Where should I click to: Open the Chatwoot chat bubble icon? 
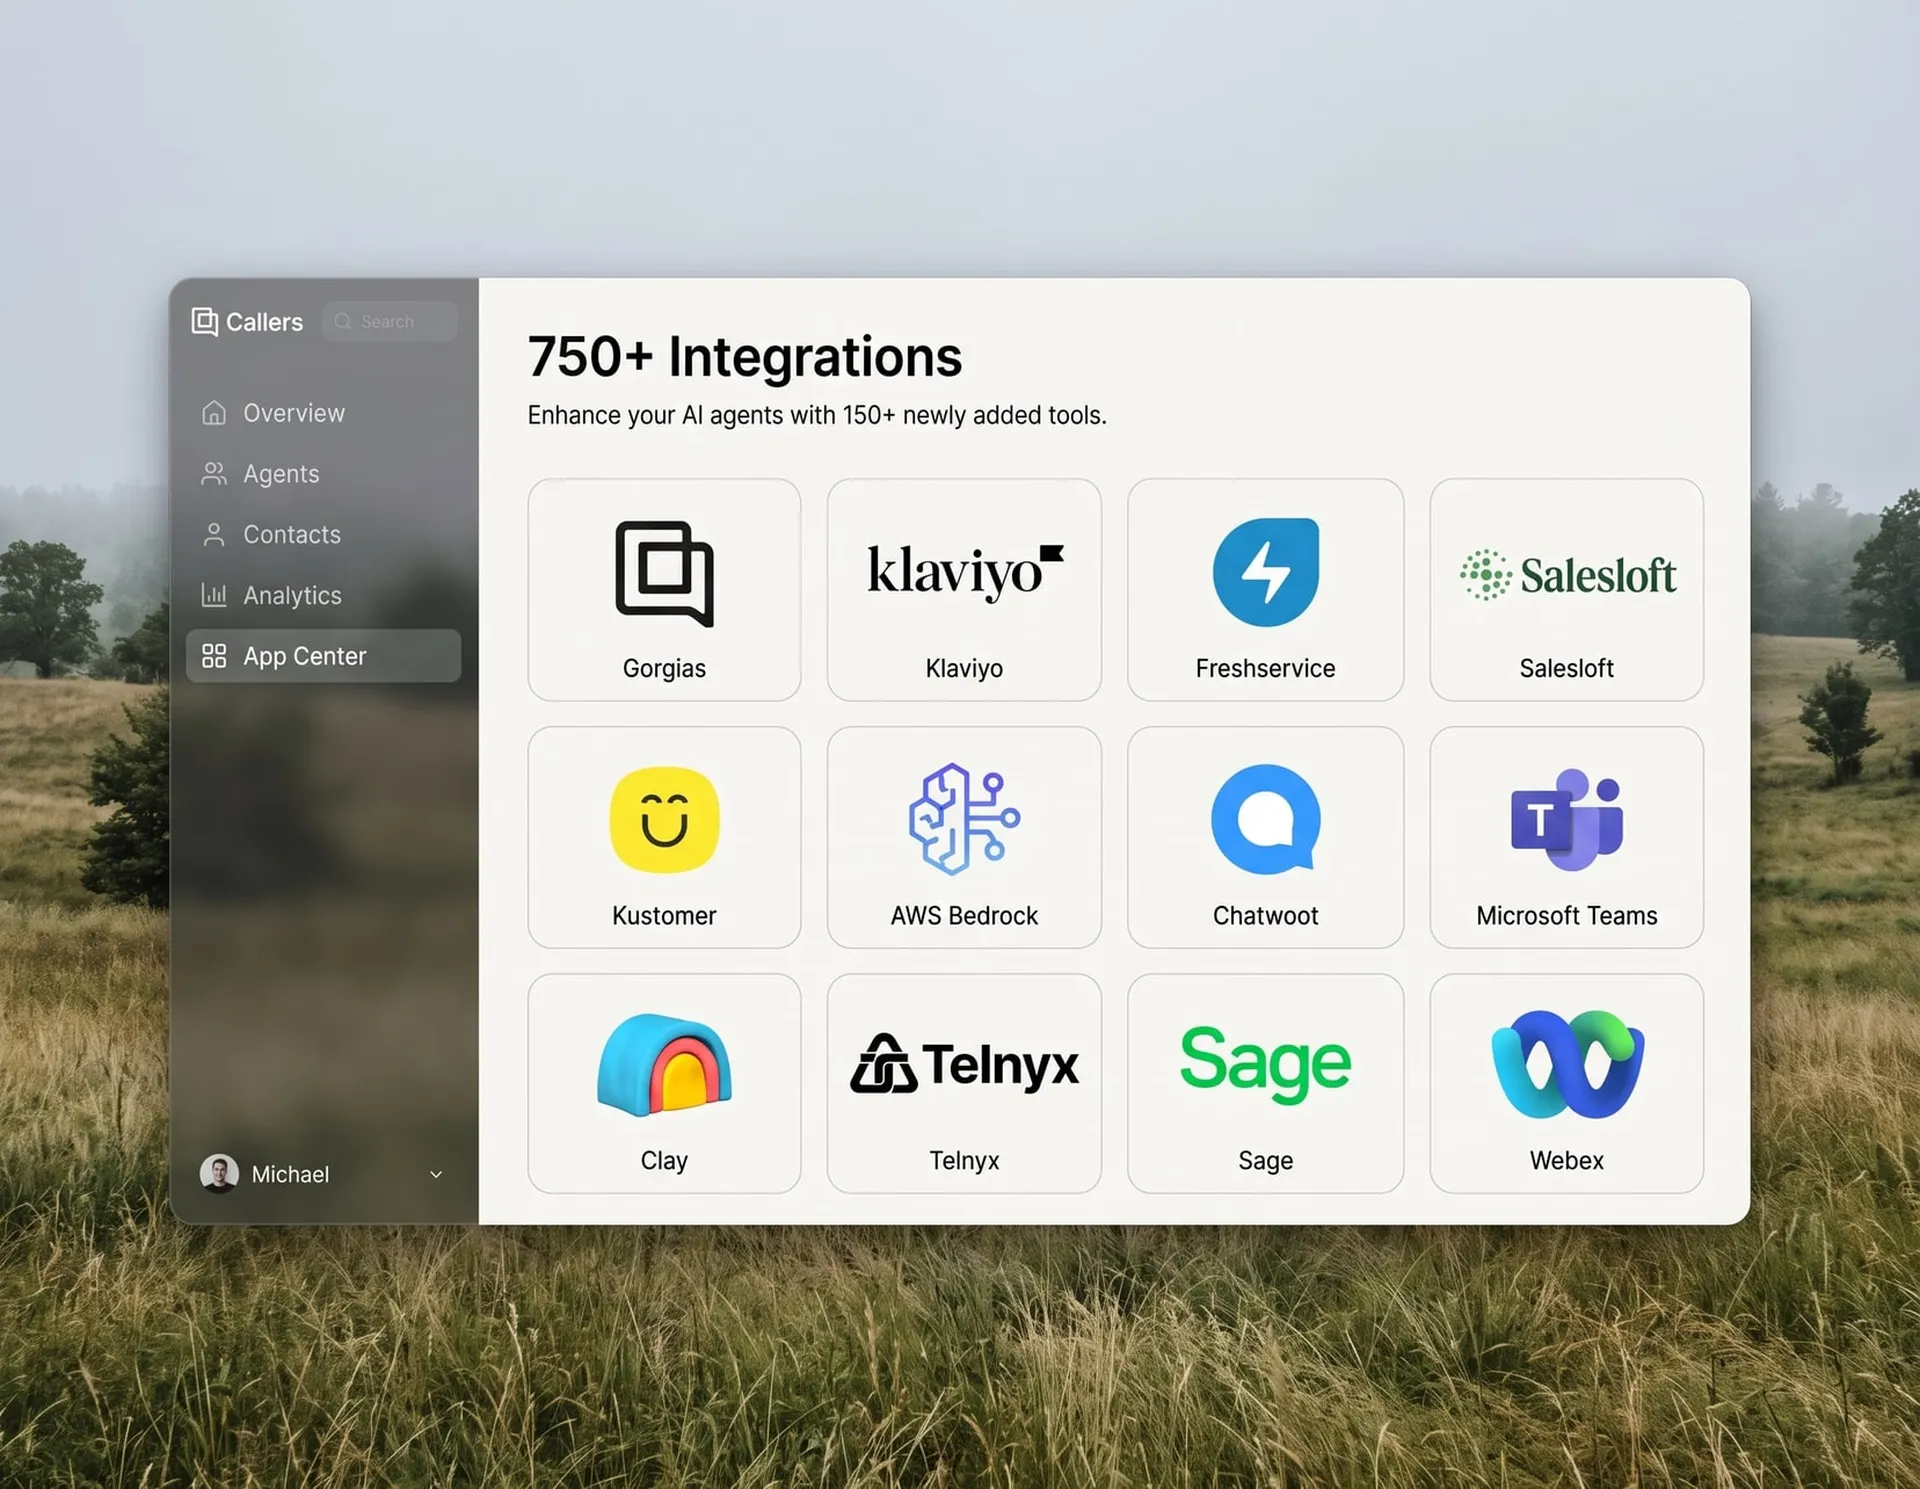click(x=1266, y=820)
